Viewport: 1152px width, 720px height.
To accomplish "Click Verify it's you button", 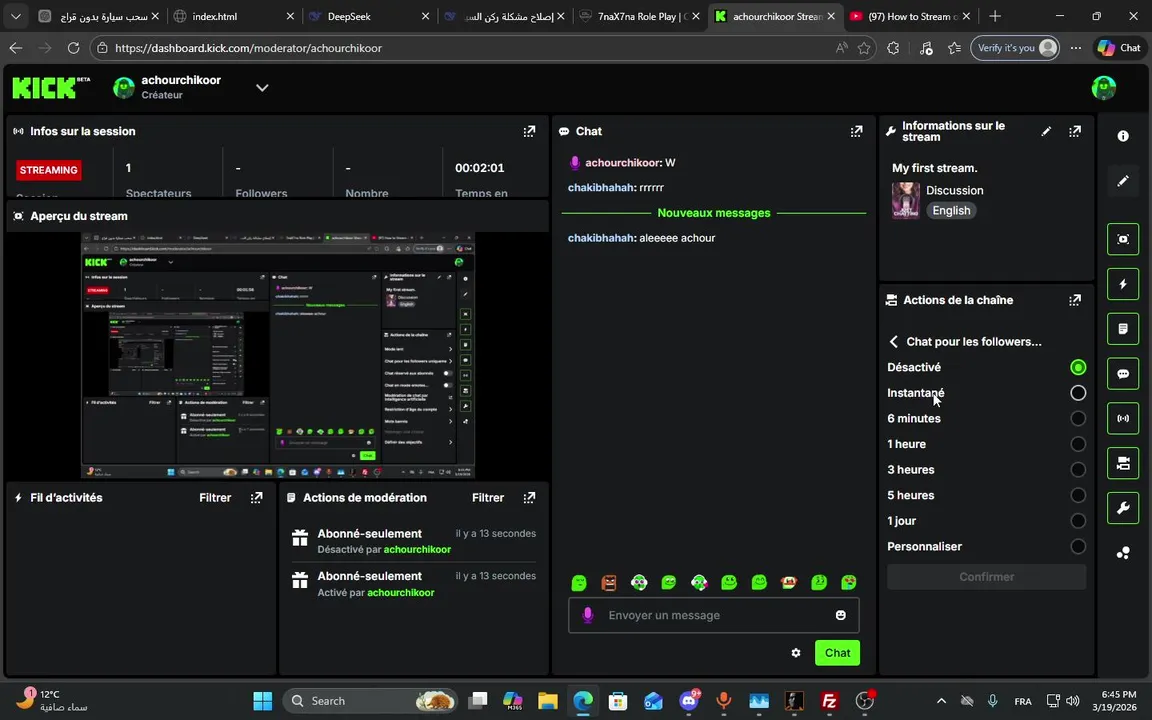I will 1015,48.
